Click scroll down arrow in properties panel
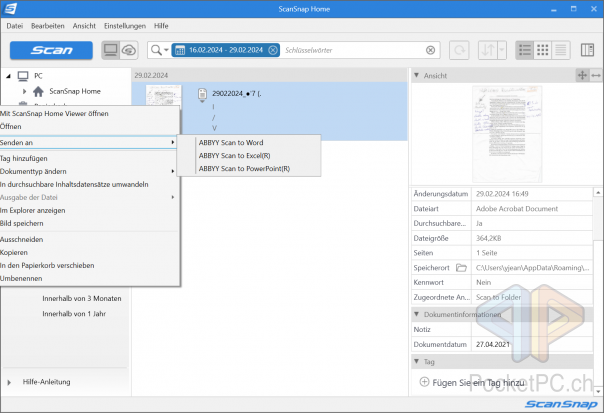 point(598,391)
